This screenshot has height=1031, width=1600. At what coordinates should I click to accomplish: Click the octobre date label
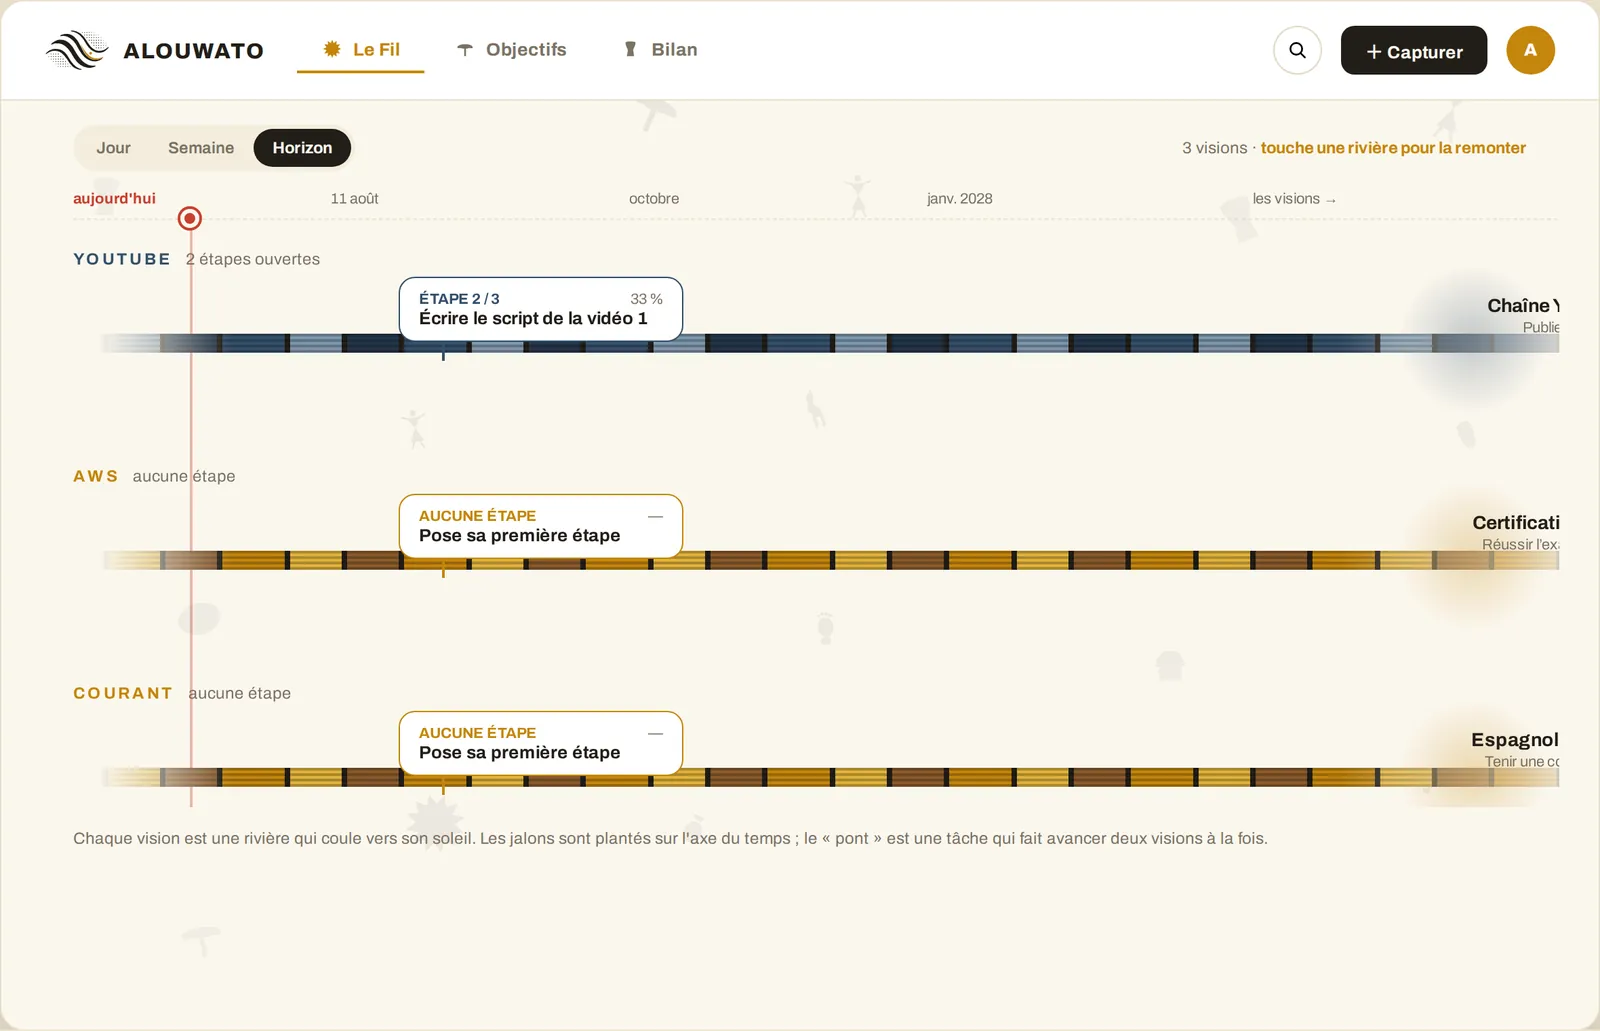pos(654,199)
